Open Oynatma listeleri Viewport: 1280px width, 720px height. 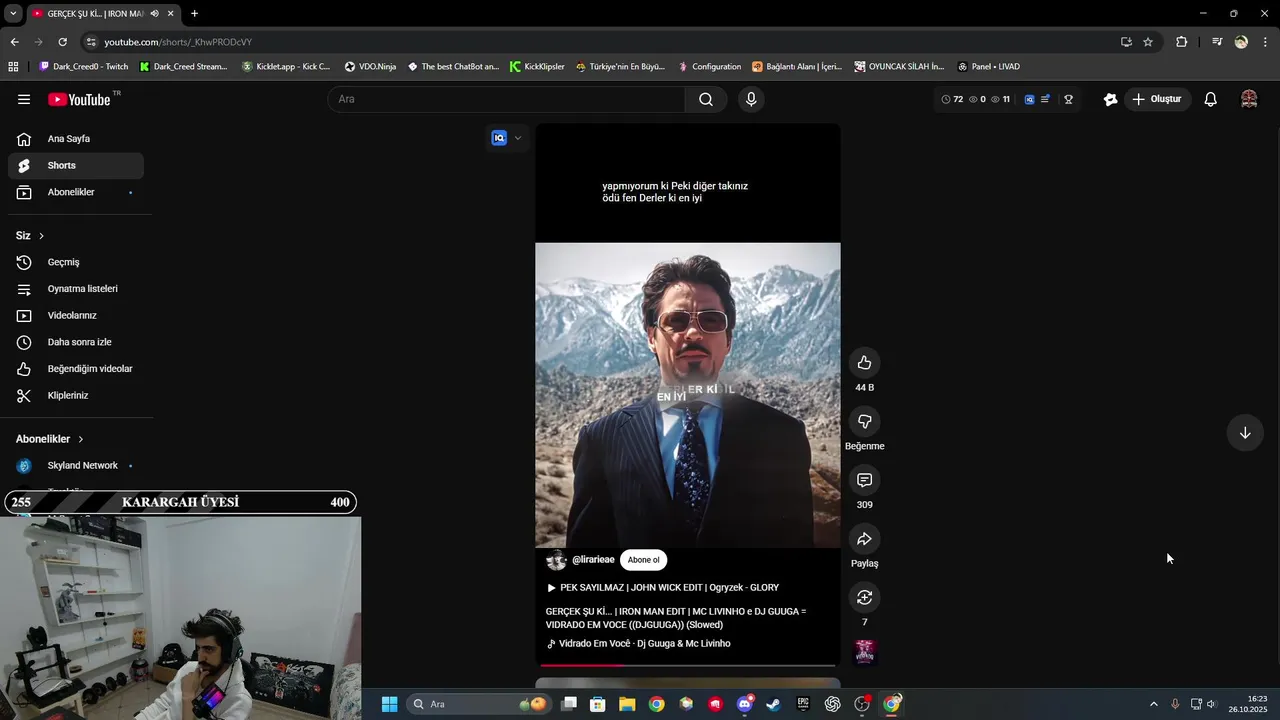76,289
